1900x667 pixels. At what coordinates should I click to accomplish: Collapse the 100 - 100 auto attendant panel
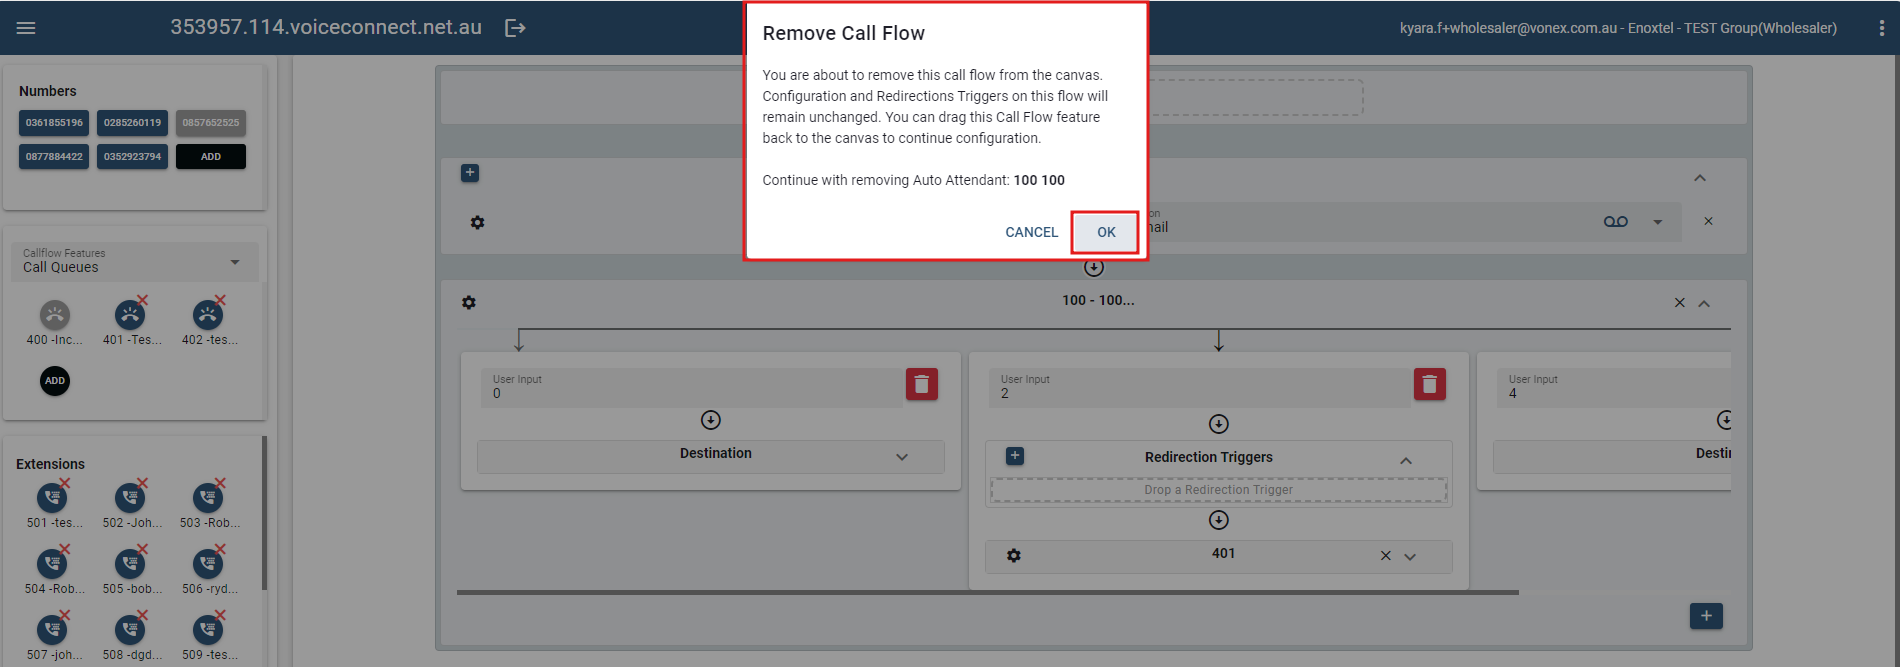1704,303
